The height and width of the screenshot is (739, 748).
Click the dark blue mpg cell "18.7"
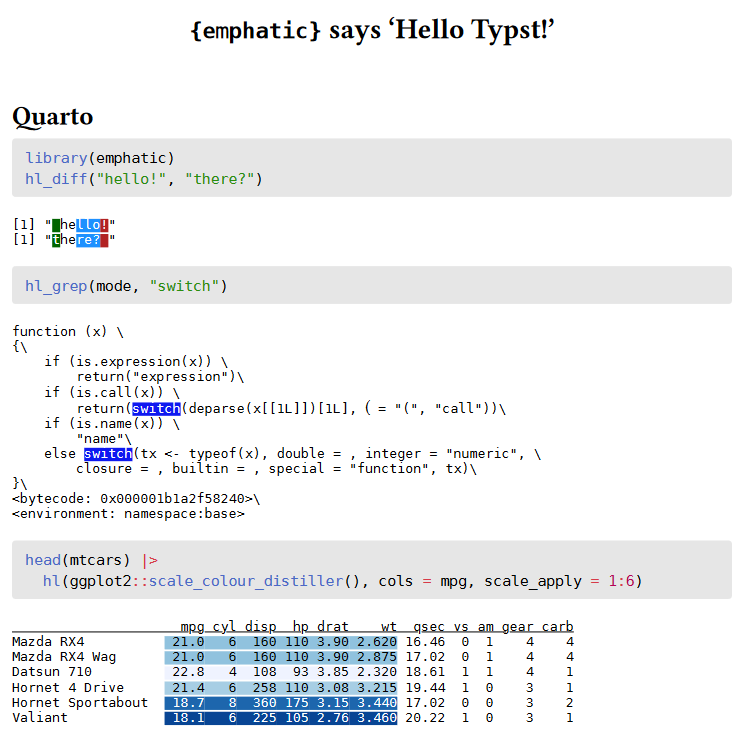188,702
